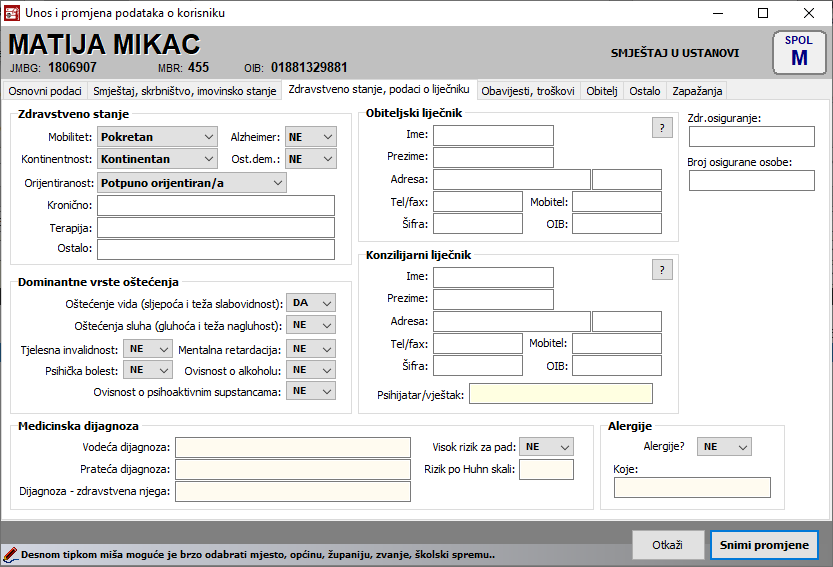Click the SPOL M gender badge
This screenshot has height=567, width=833.
(799, 52)
